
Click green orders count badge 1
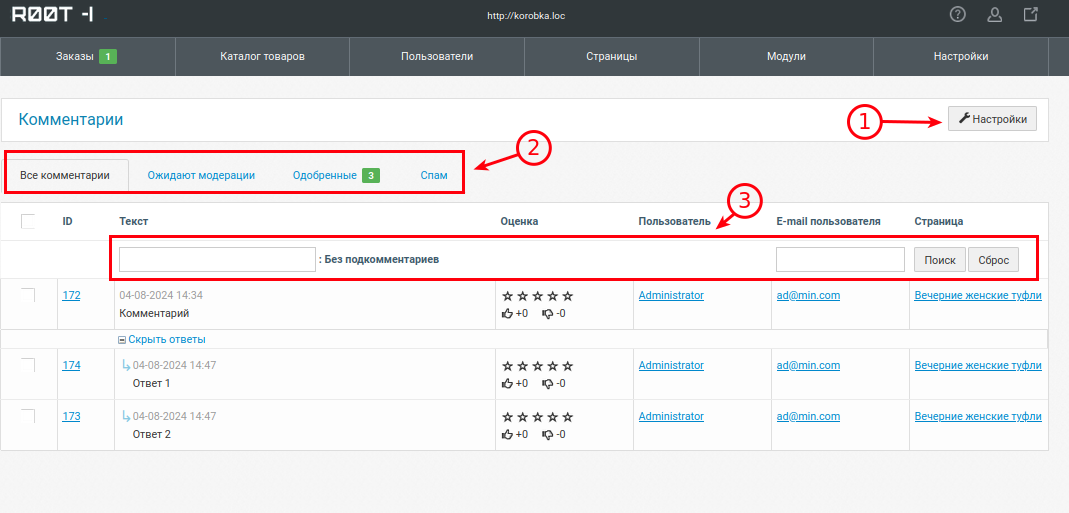click(x=108, y=57)
